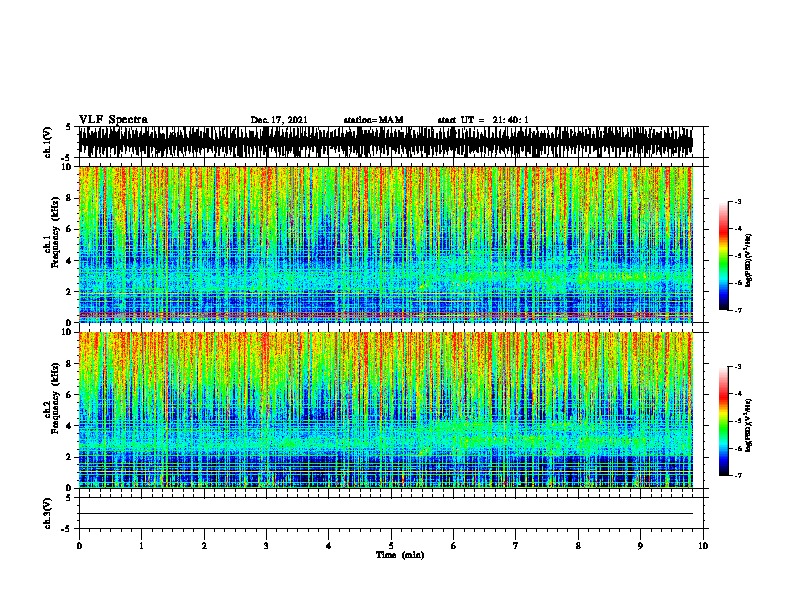This screenshot has height=612, width=792.
Task: Click the time axis tick label '8'
Action: (x=578, y=546)
